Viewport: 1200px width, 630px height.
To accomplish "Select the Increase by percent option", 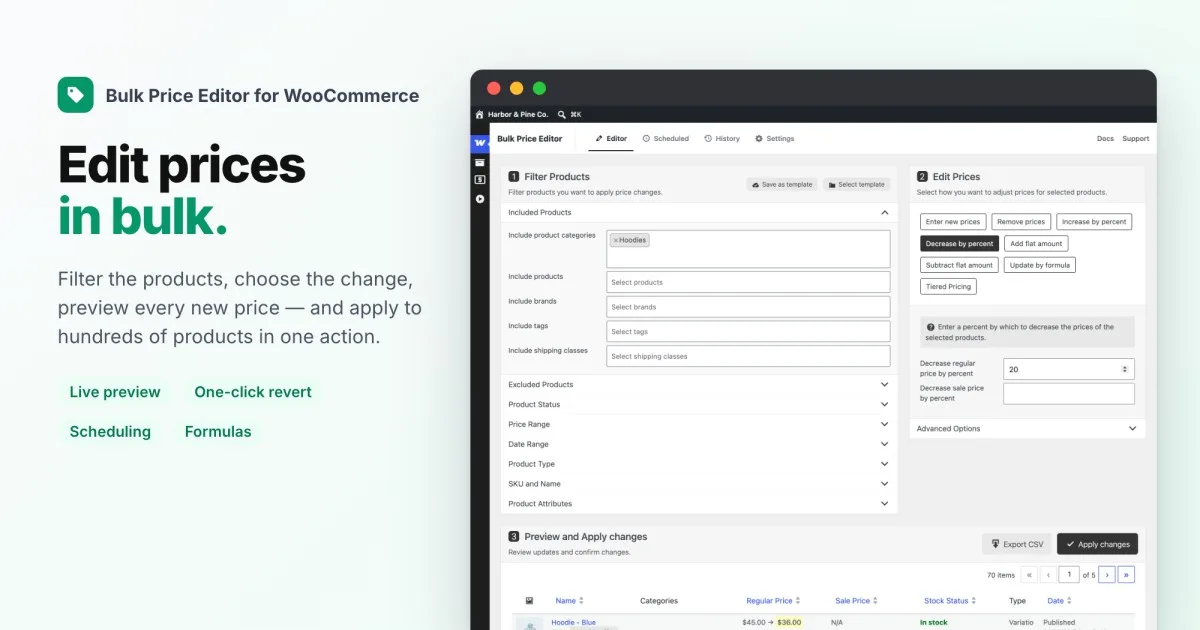I will pos(1094,222).
